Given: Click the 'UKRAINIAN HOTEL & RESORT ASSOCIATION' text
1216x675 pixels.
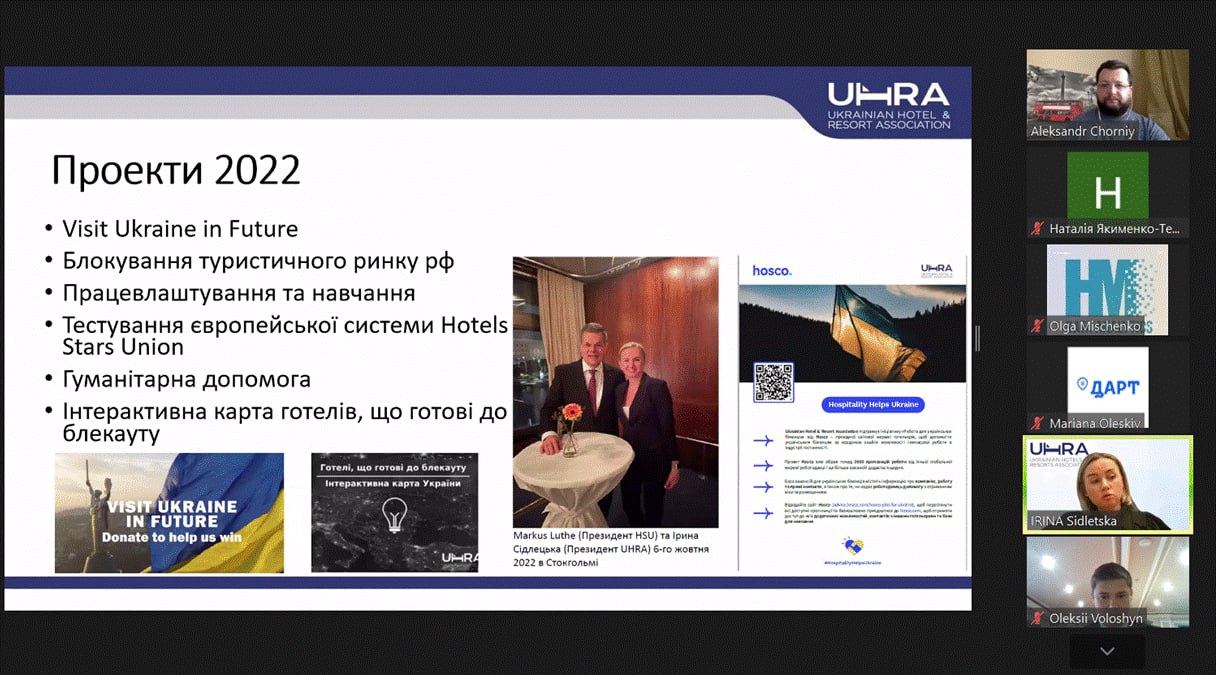Looking at the screenshot, I should (889, 120).
